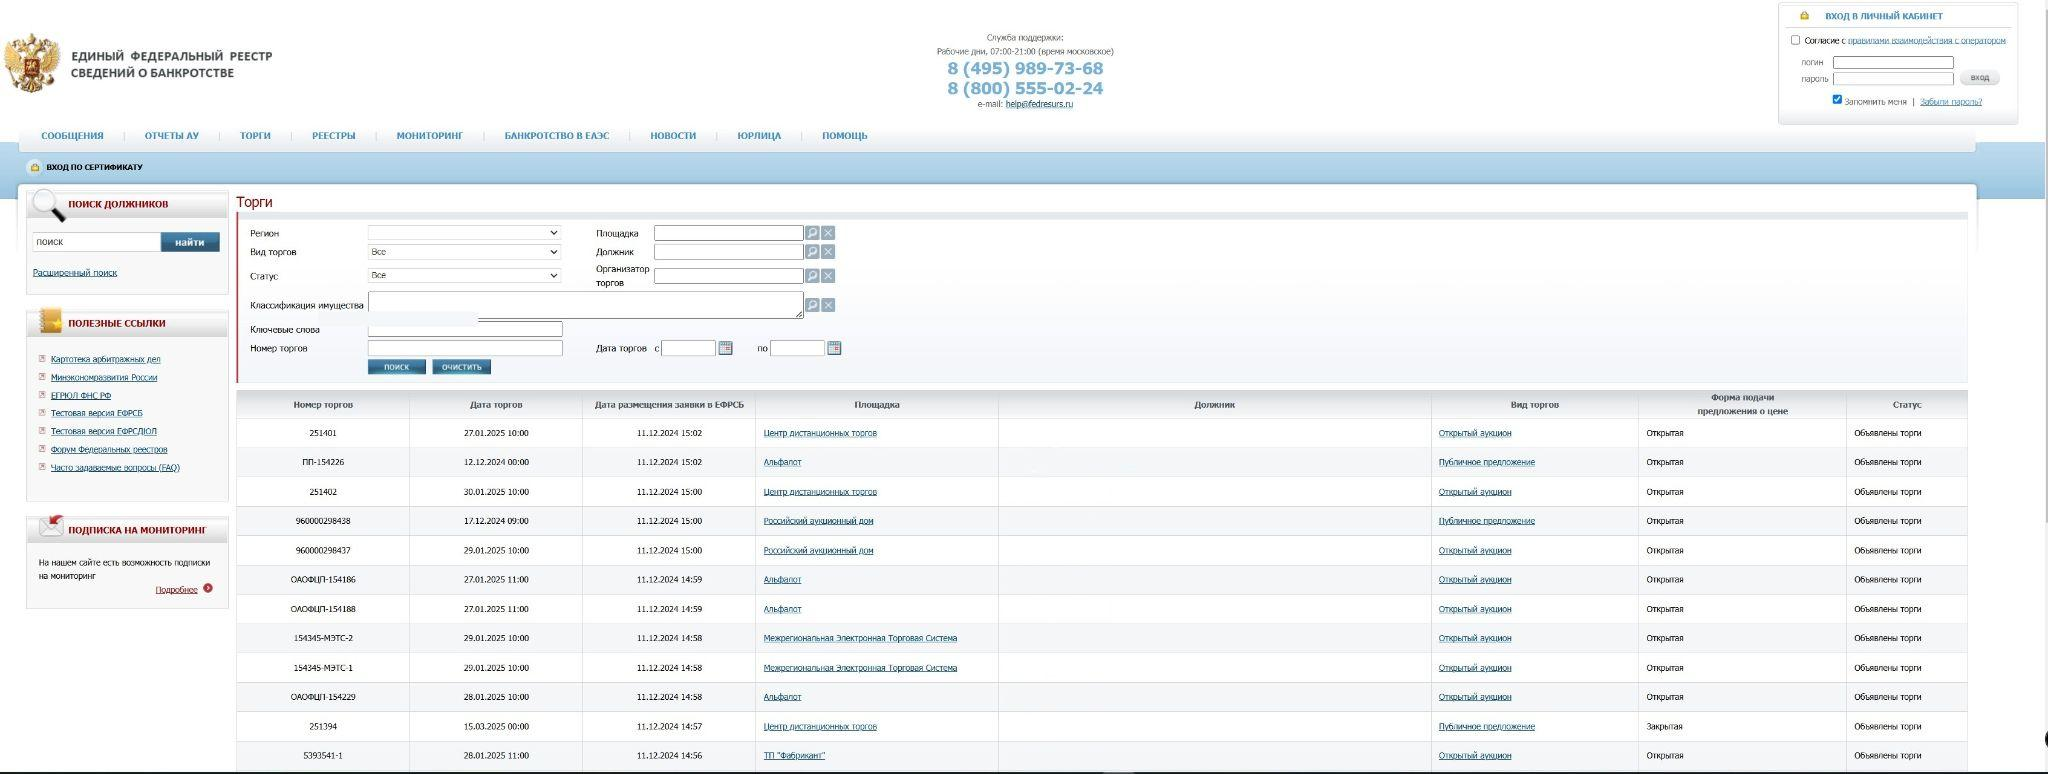
Task: Open the Отчеты АУ menu item
Action: pos(171,136)
